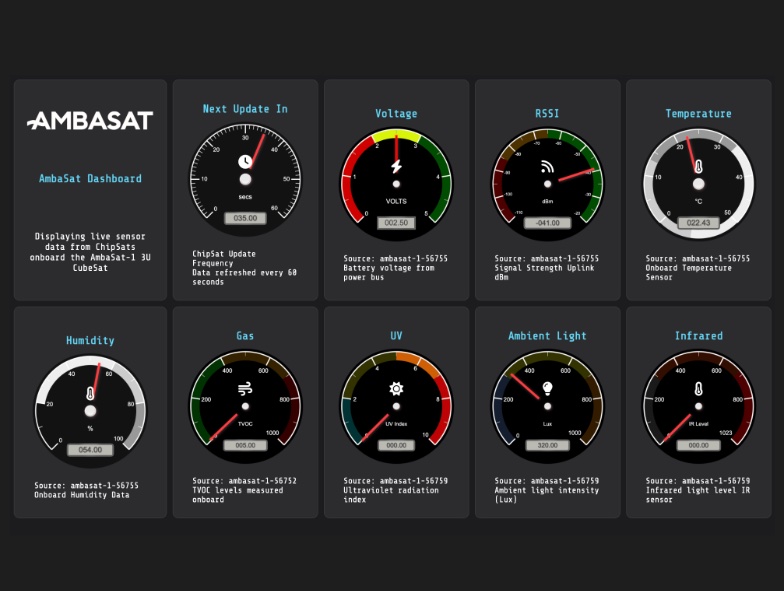Click the RSSI readout showing -041.00
This screenshot has height=591, width=784.
[547, 223]
